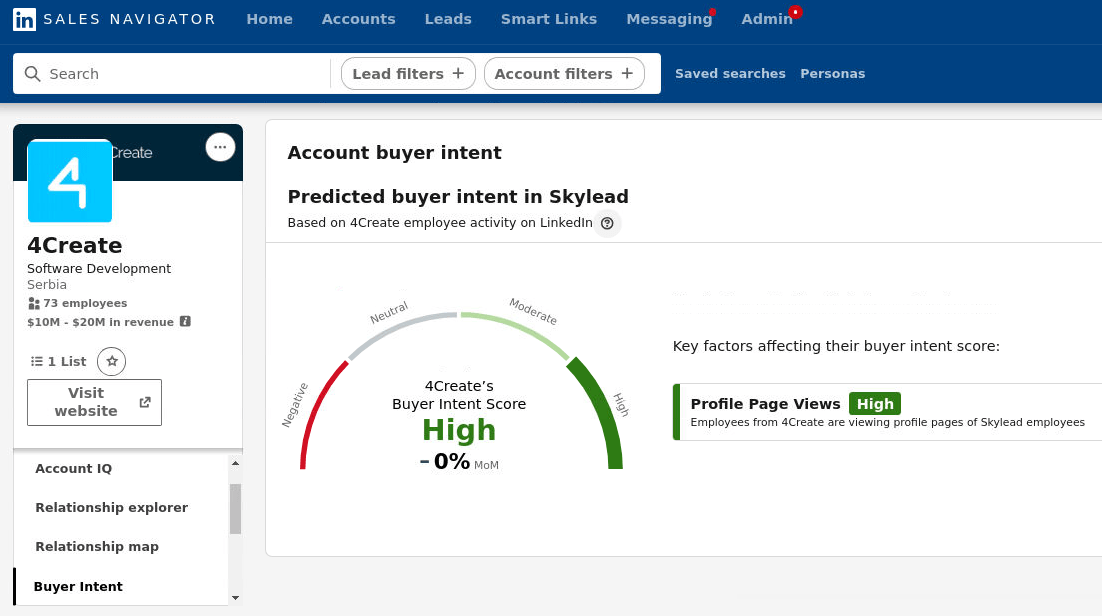Click the Profile Page Views factor card
Image resolution: width=1102 pixels, height=616 pixels.
pyautogui.click(x=887, y=412)
